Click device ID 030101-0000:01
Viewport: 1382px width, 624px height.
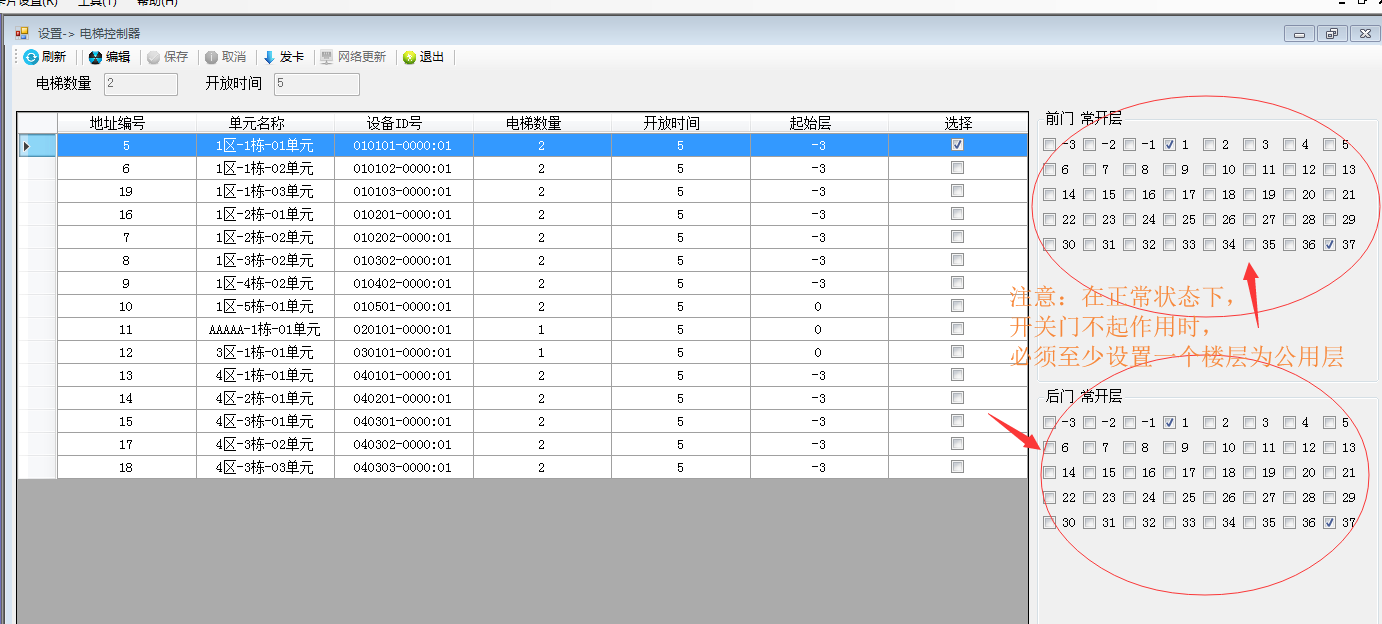click(404, 353)
